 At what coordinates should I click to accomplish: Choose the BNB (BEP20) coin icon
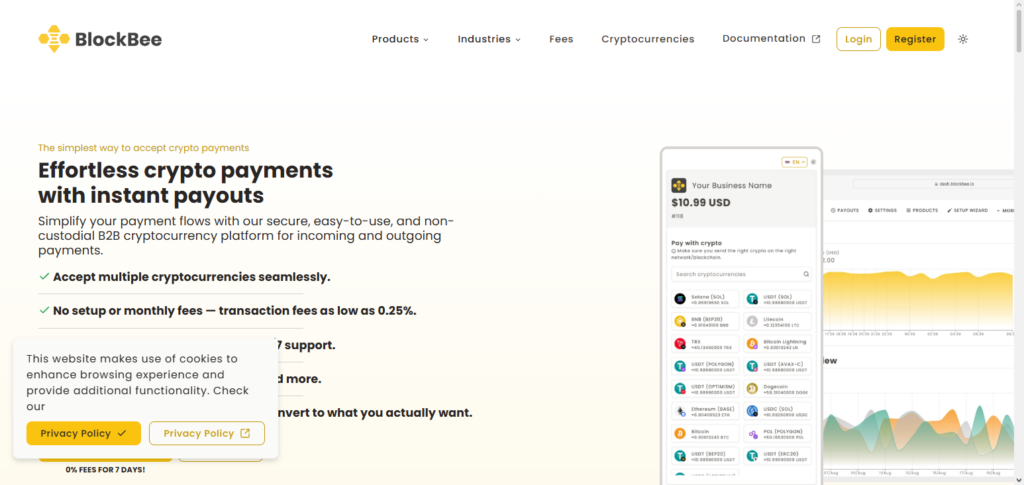click(x=679, y=321)
